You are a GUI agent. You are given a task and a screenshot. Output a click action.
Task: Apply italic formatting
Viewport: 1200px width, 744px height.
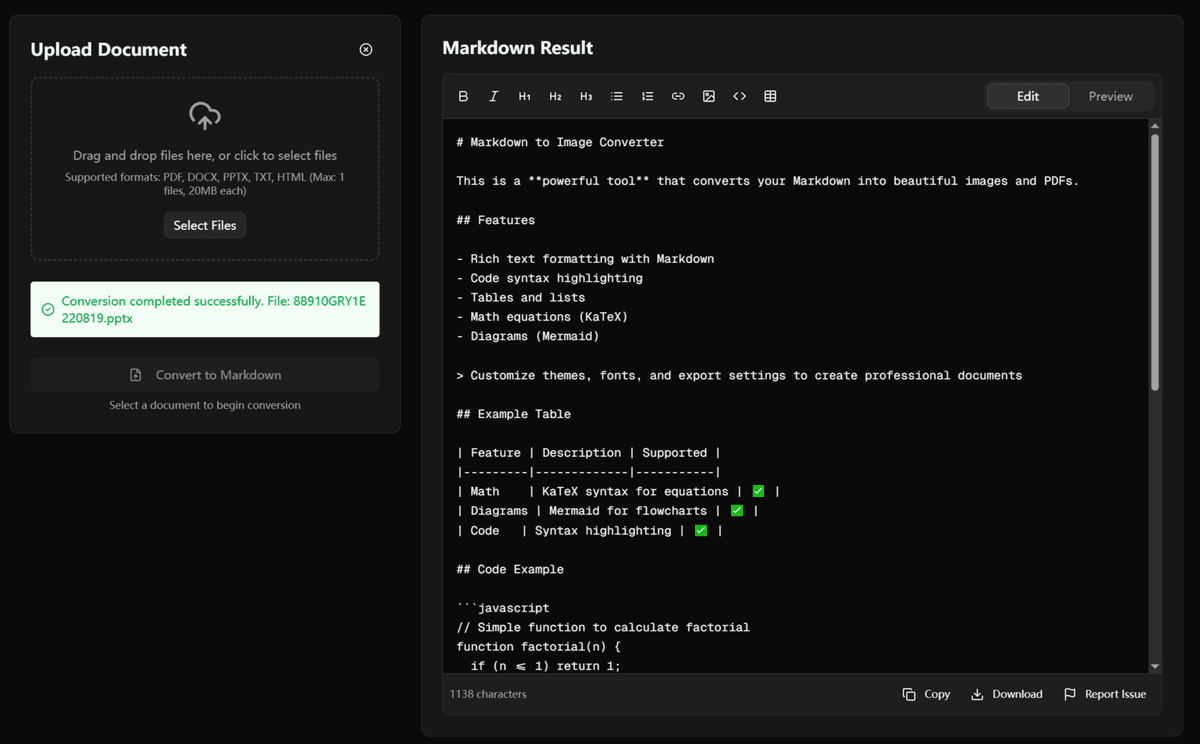tap(493, 95)
